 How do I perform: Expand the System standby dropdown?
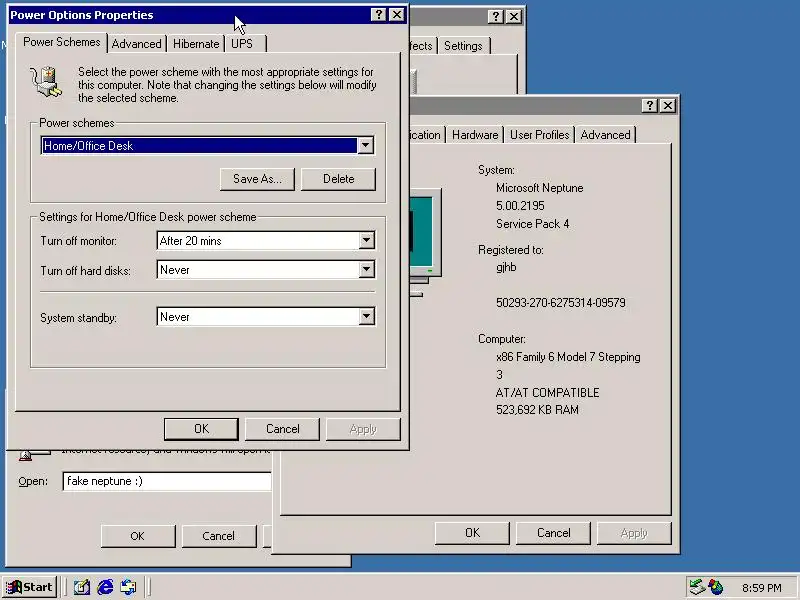coord(366,316)
